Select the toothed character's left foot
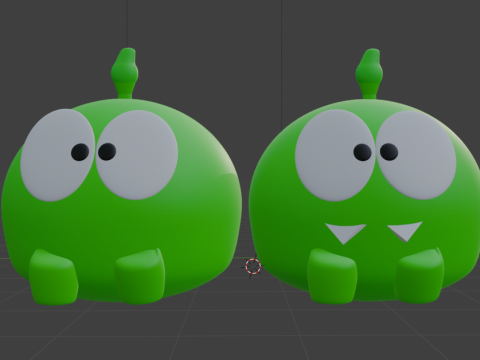480x360 pixels. tap(332, 276)
